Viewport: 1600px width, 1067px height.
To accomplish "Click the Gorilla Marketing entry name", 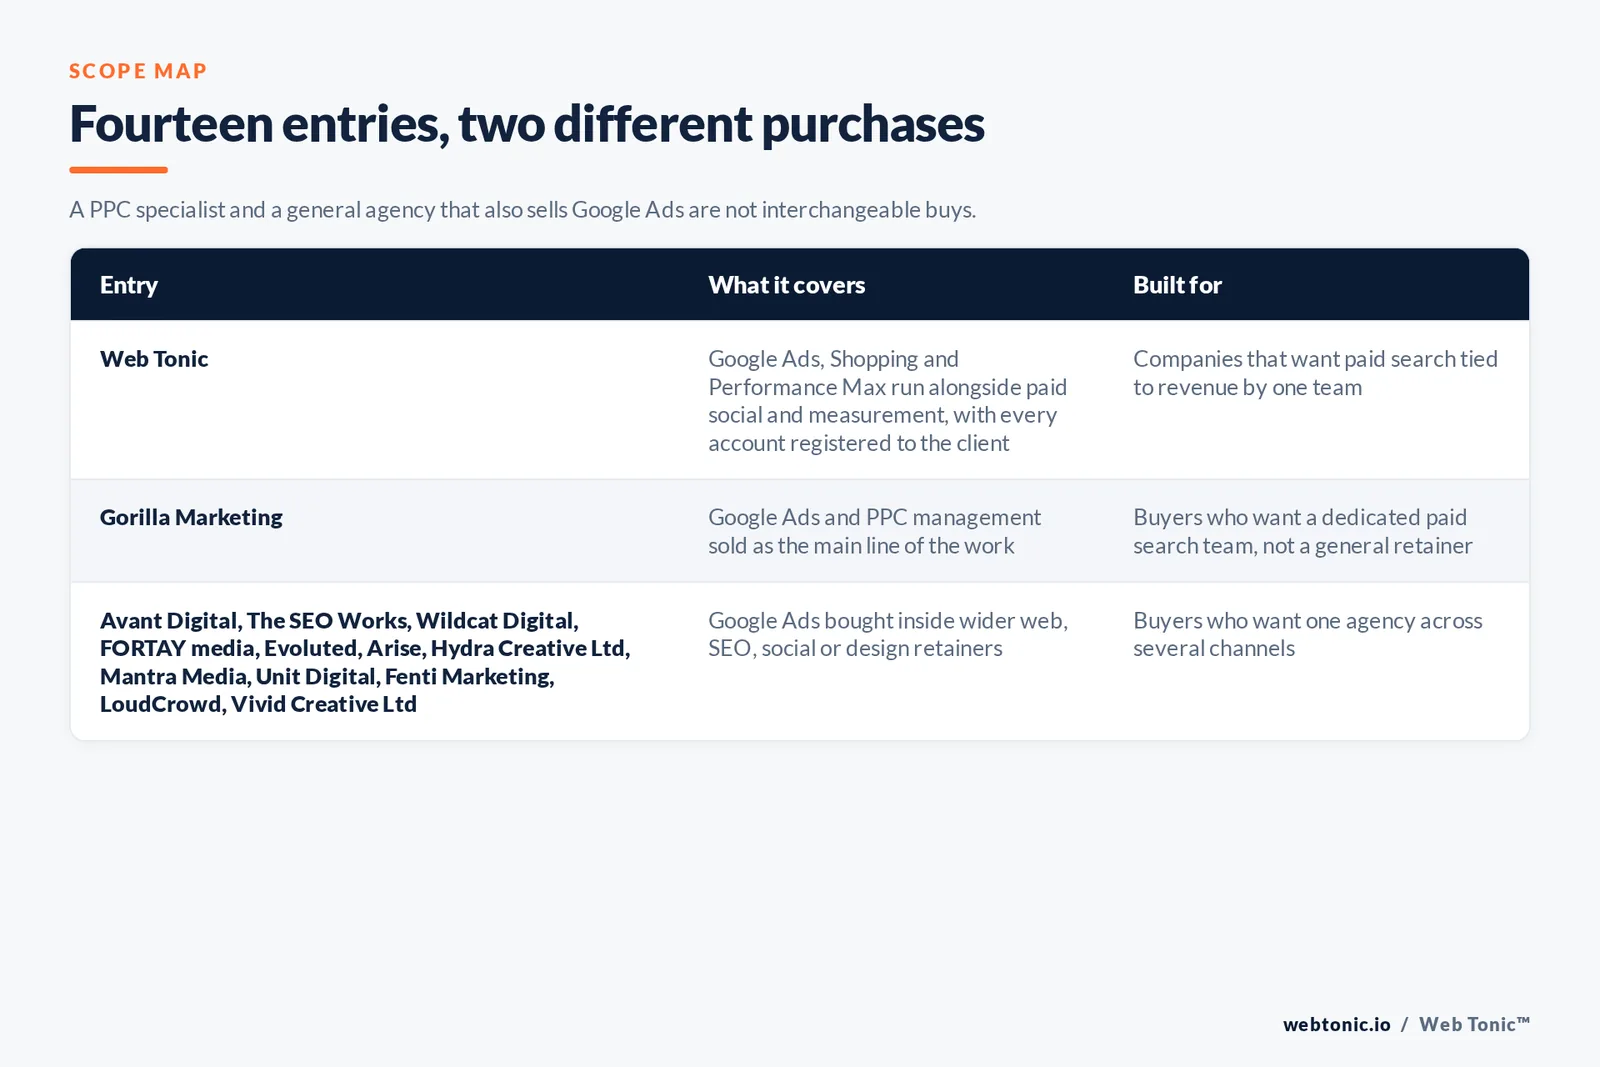I will 191,518.
